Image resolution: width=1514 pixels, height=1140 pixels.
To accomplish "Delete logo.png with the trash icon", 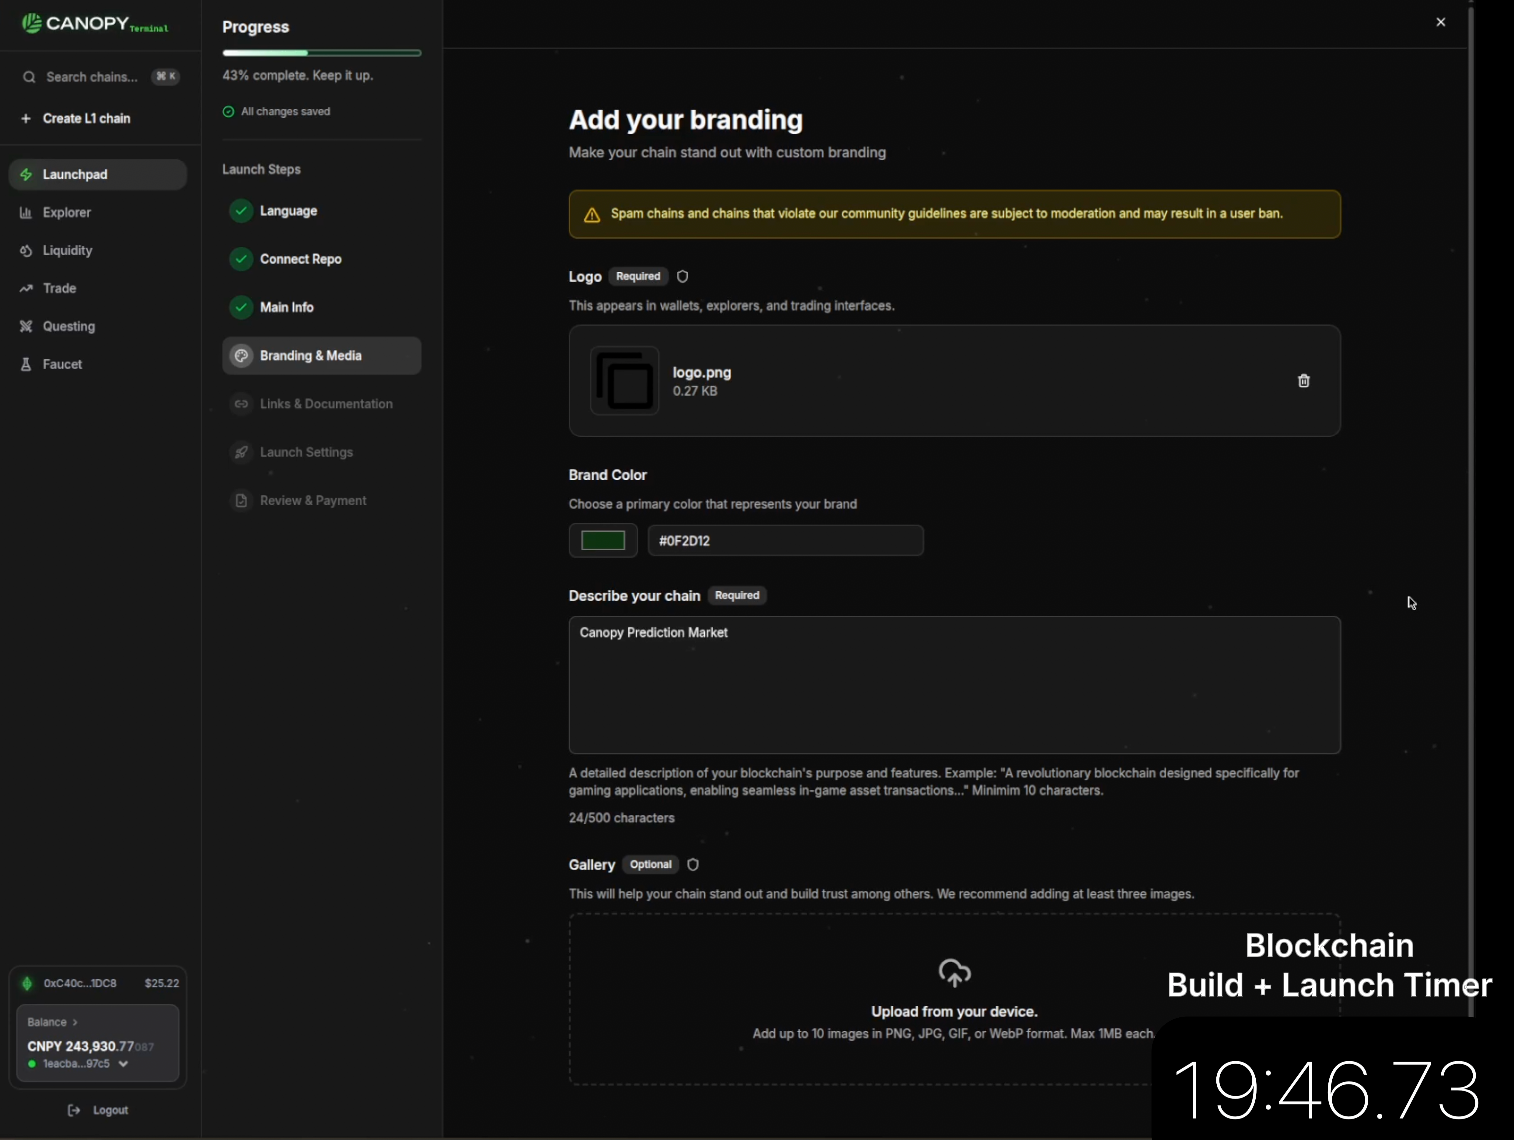I will tap(1303, 380).
